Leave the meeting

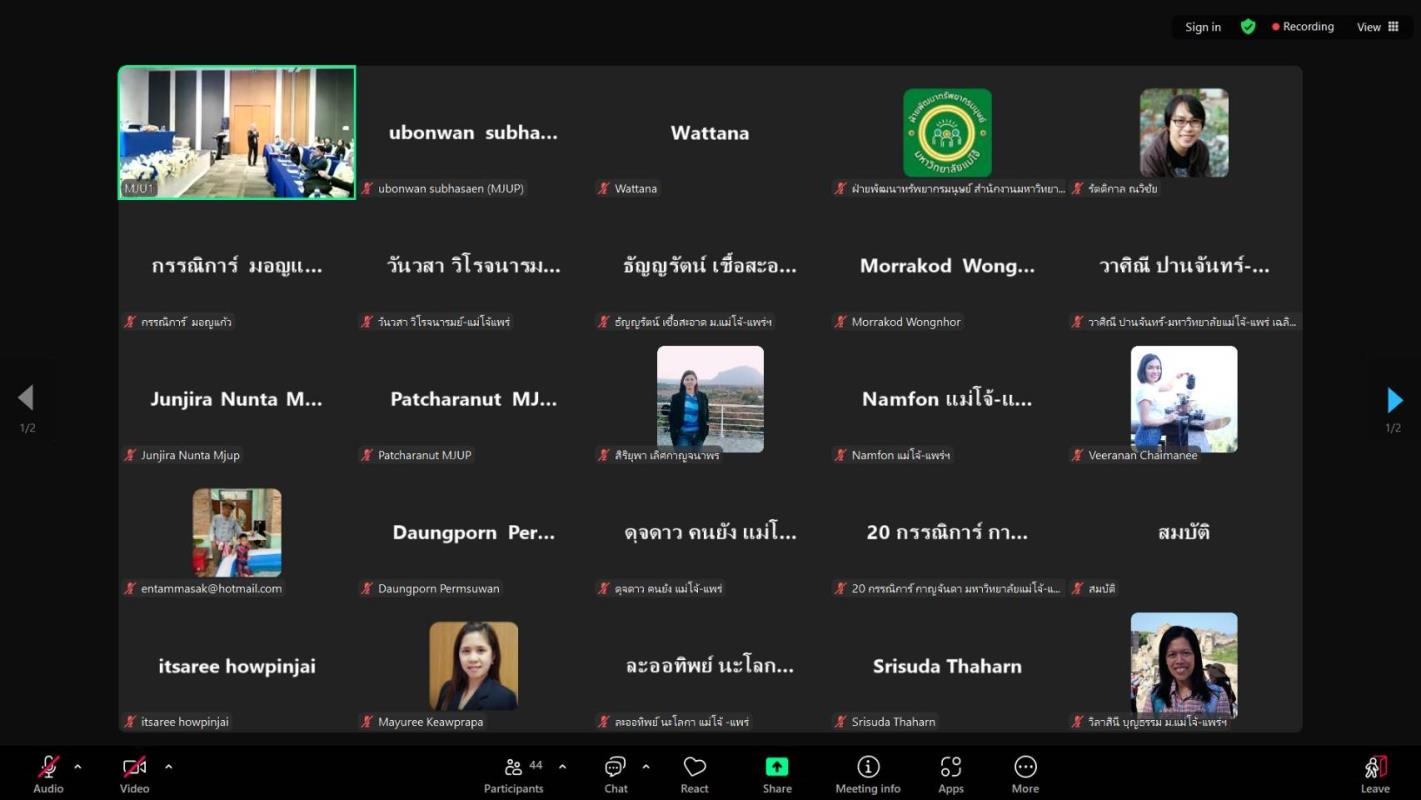pyautogui.click(x=1375, y=771)
